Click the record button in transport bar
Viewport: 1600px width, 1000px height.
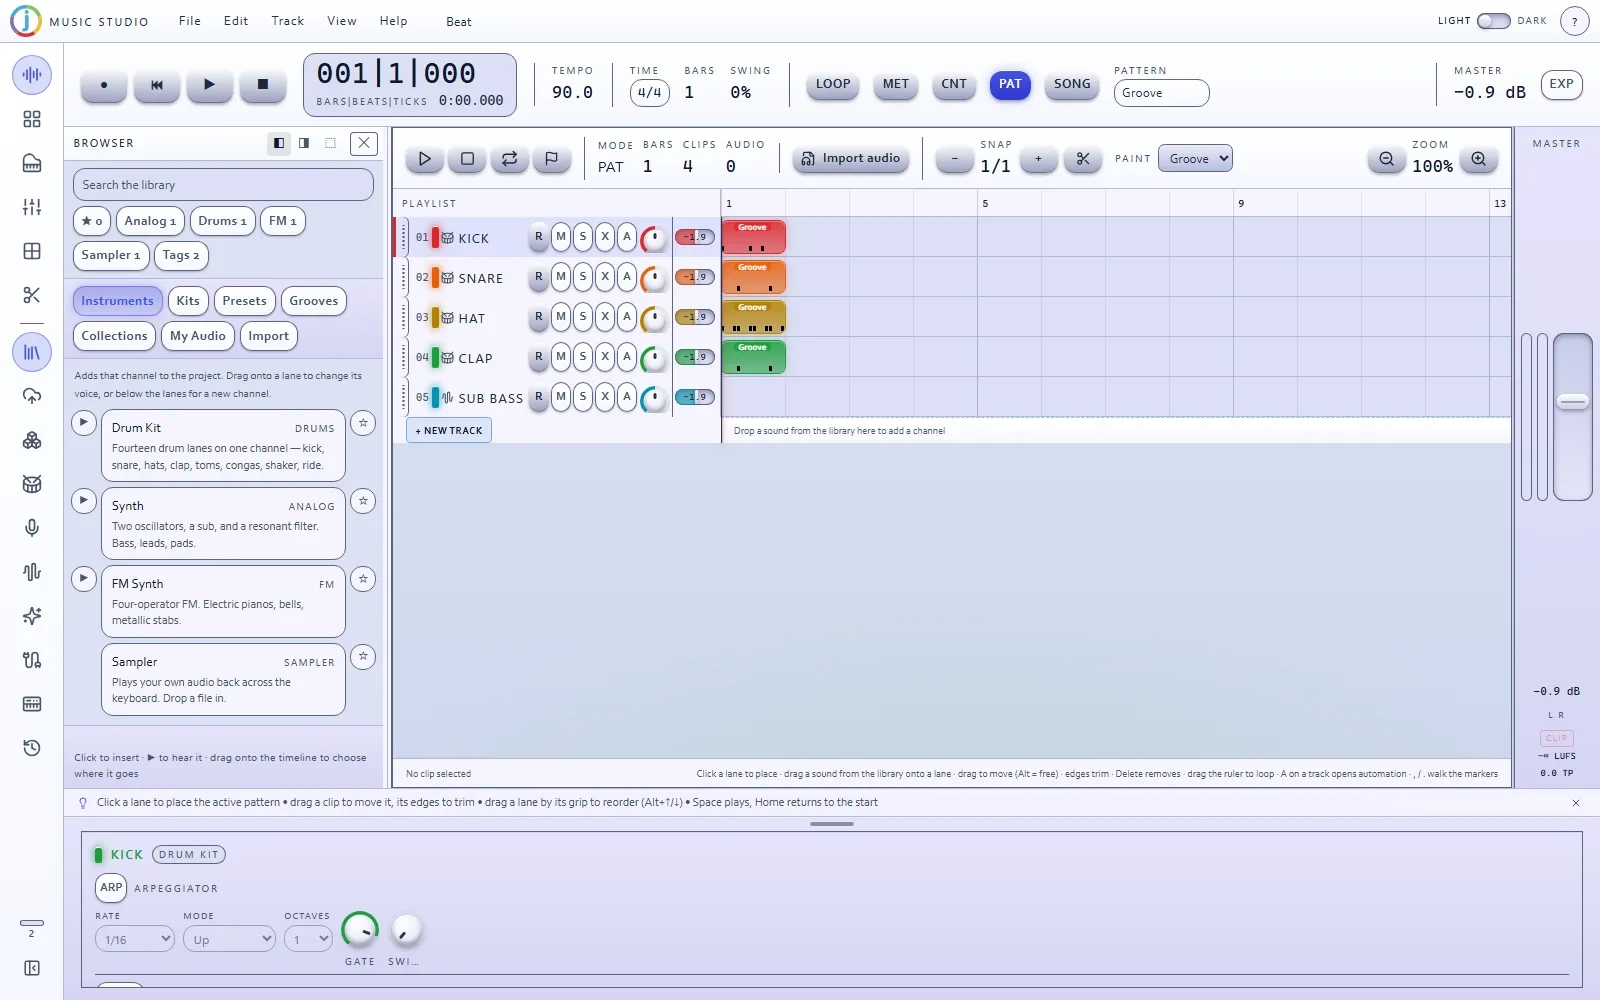(x=104, y=85)
